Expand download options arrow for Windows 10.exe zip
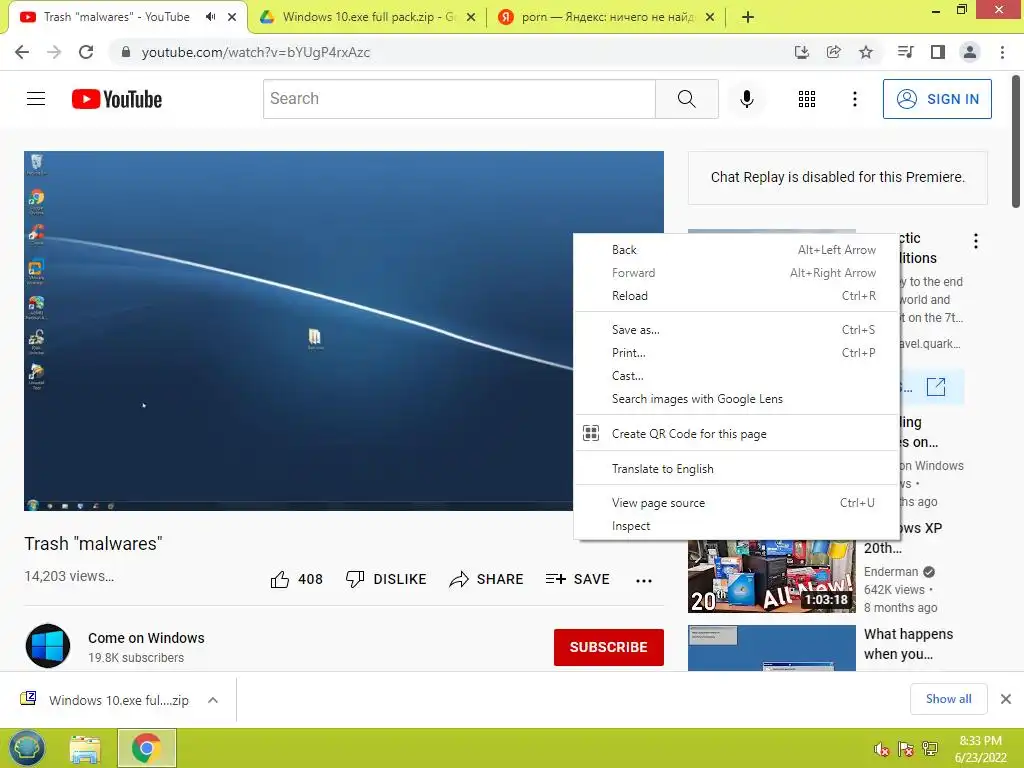Image resolution: width=1024 pixels, height=768 pixels. tap(213, 700)
